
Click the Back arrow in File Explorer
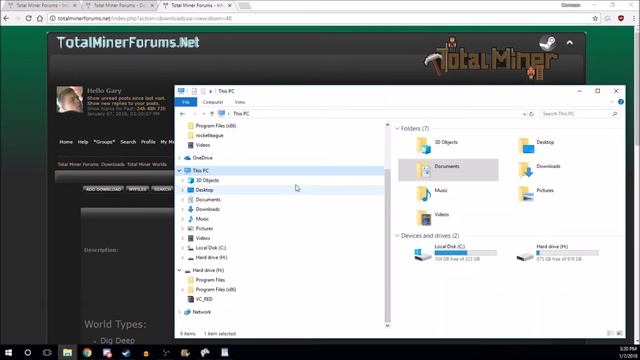click(182, 114)
